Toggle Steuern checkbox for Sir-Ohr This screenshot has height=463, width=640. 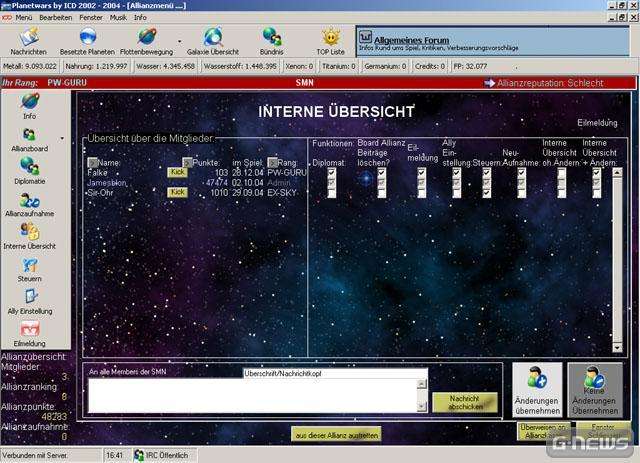pyautogui.click(x=487, y=193)
